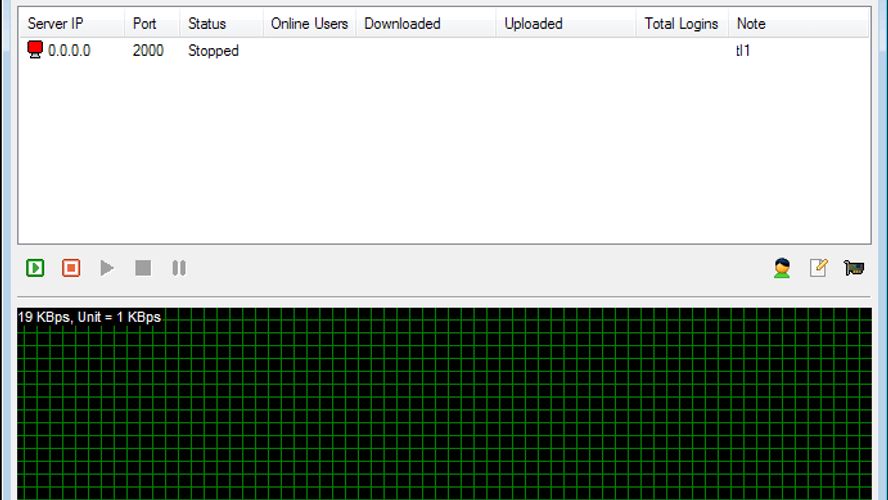Click the red Stop All servers icon
888x500 pixels.
71,268
